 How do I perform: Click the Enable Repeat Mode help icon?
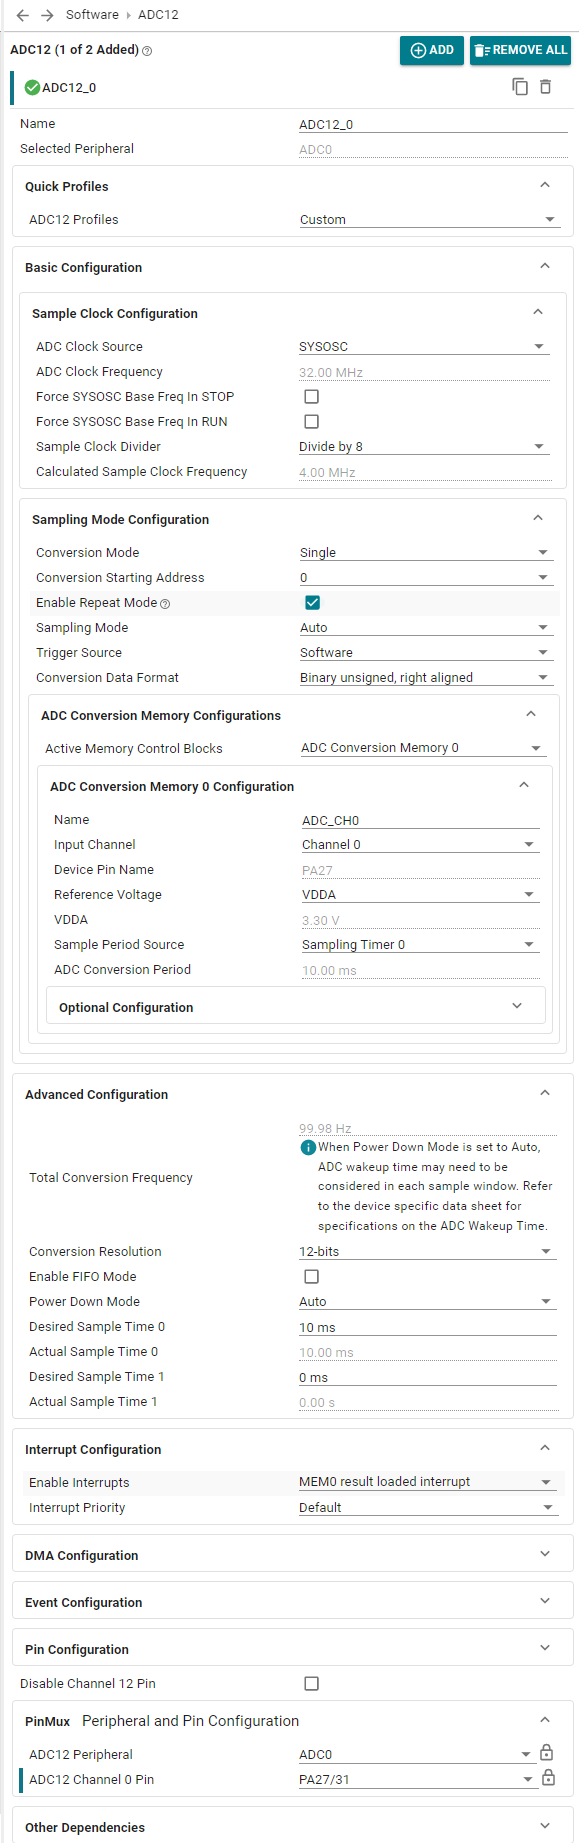click(165, 604)
